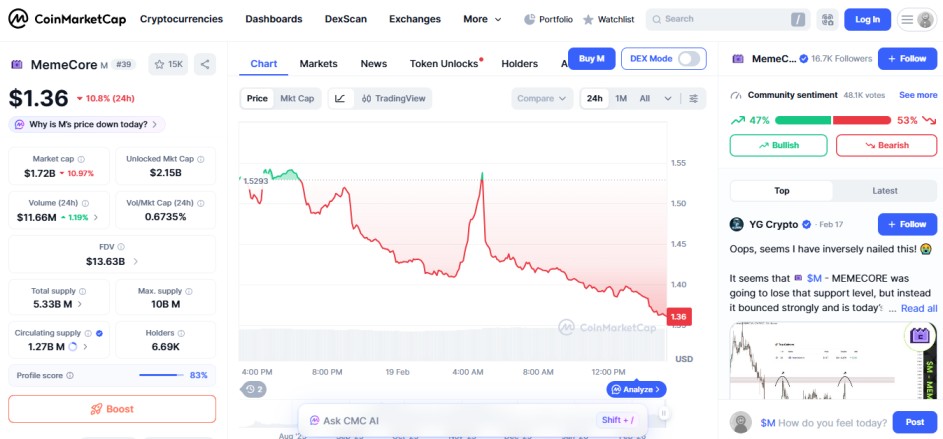Expand more time range options chevron

(x=668, y=98)
